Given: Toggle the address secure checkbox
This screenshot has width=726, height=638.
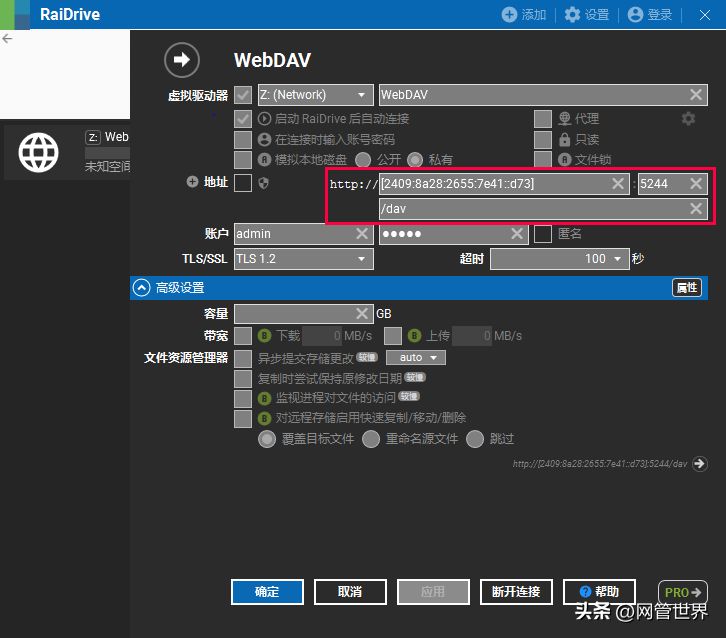Looking at the screenshot, I should coord(243,183).
